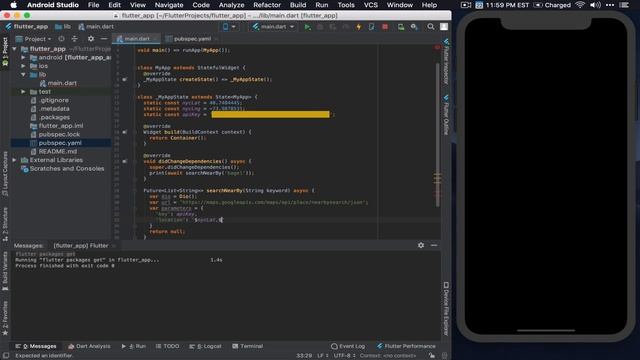Open Flutter Performance tool window
This screenshot has width=640, height=360.
point(406,346)
